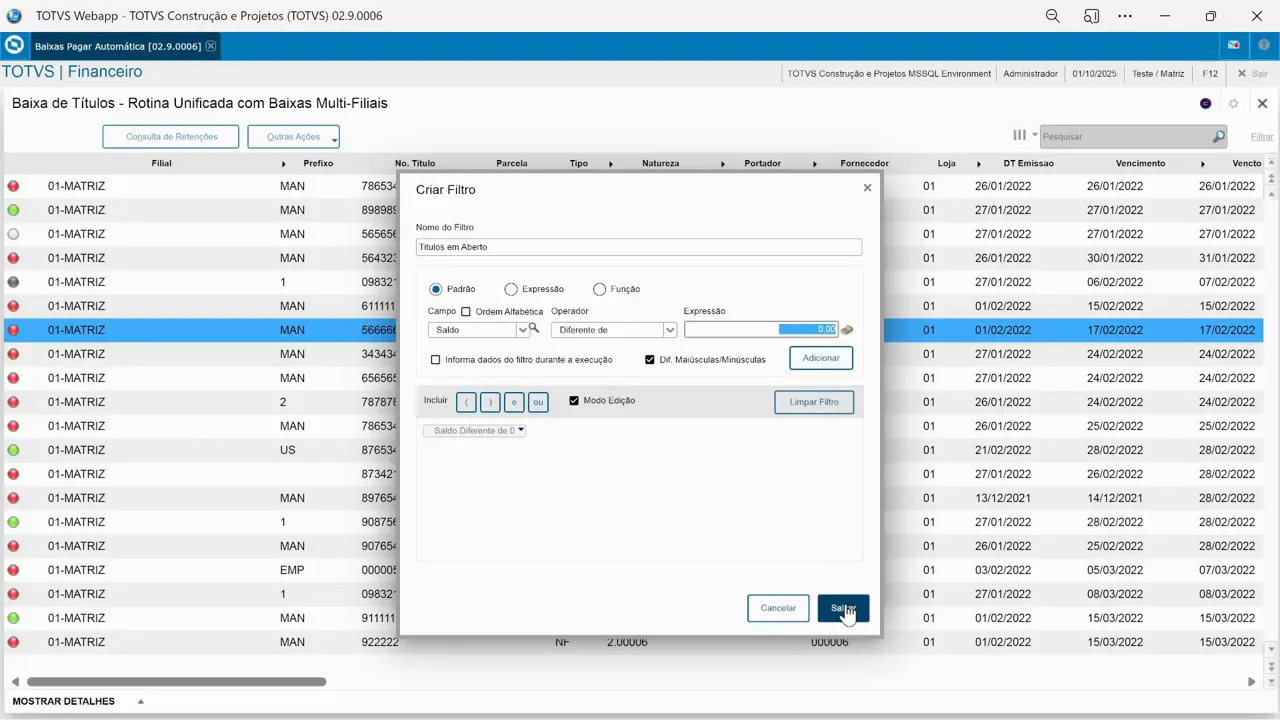Viewport: 1280px width, 720px height.
Task: Open the Operador 'Diferente de' dropdown
Action: tap(668, 329)
